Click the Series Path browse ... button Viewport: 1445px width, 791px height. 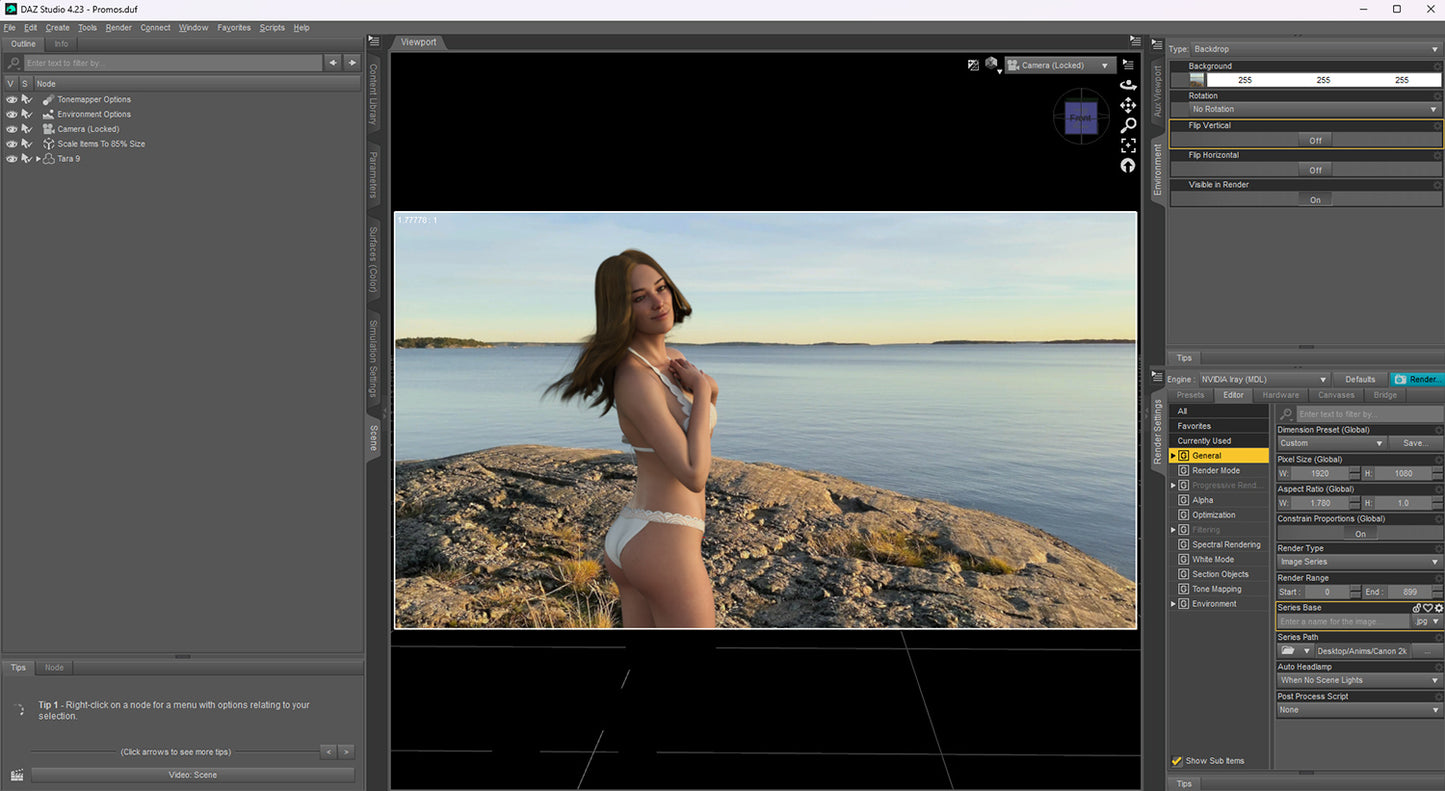[1427, 651]
